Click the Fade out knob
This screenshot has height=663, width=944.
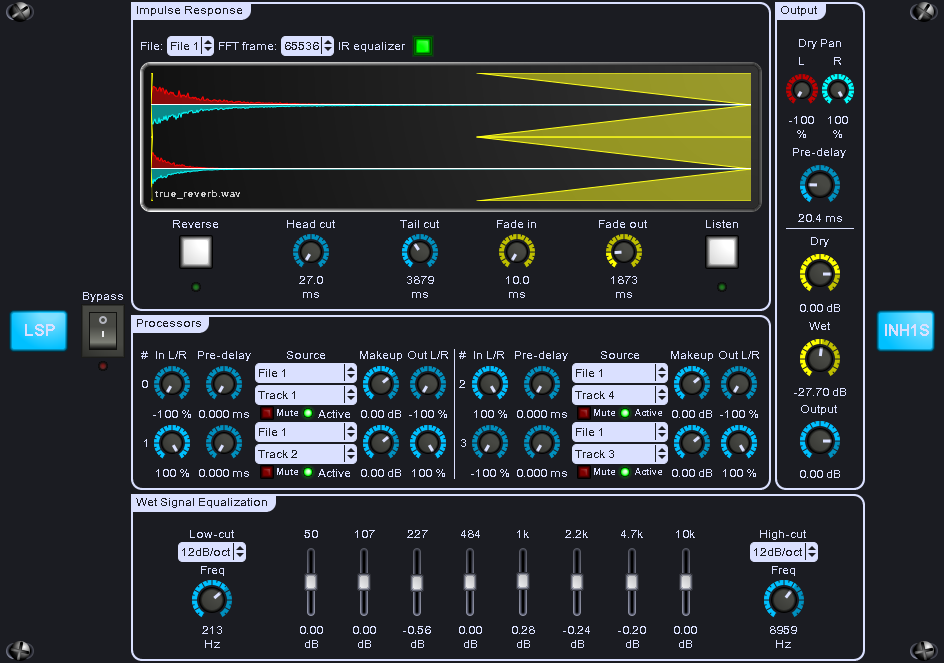pyautogui.click(x=623, y=252)
